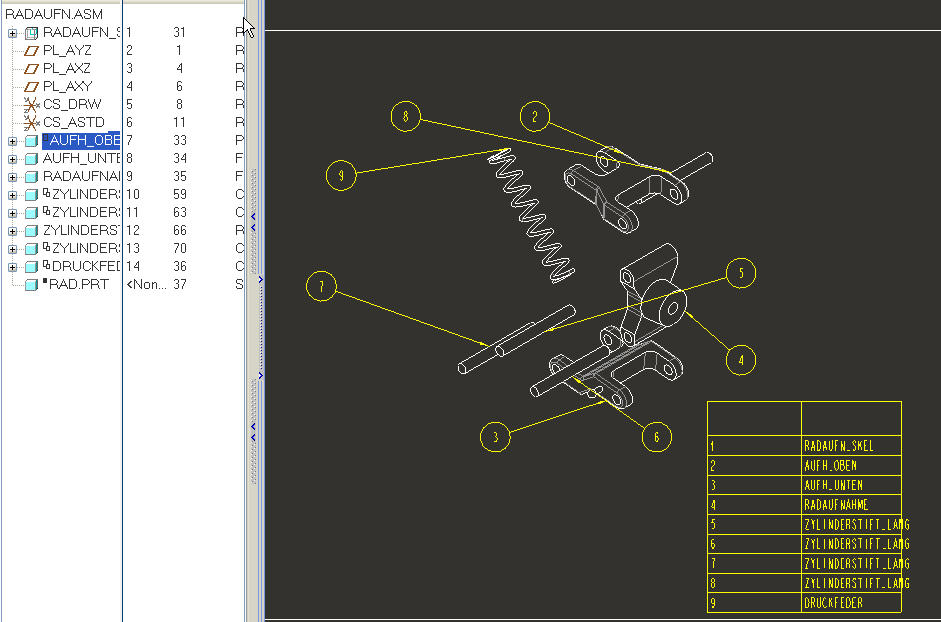Expand the highlighted AUFH_OBE tree node
The height and width of the screenshot is (622, 941).
[x=12, y=141]
